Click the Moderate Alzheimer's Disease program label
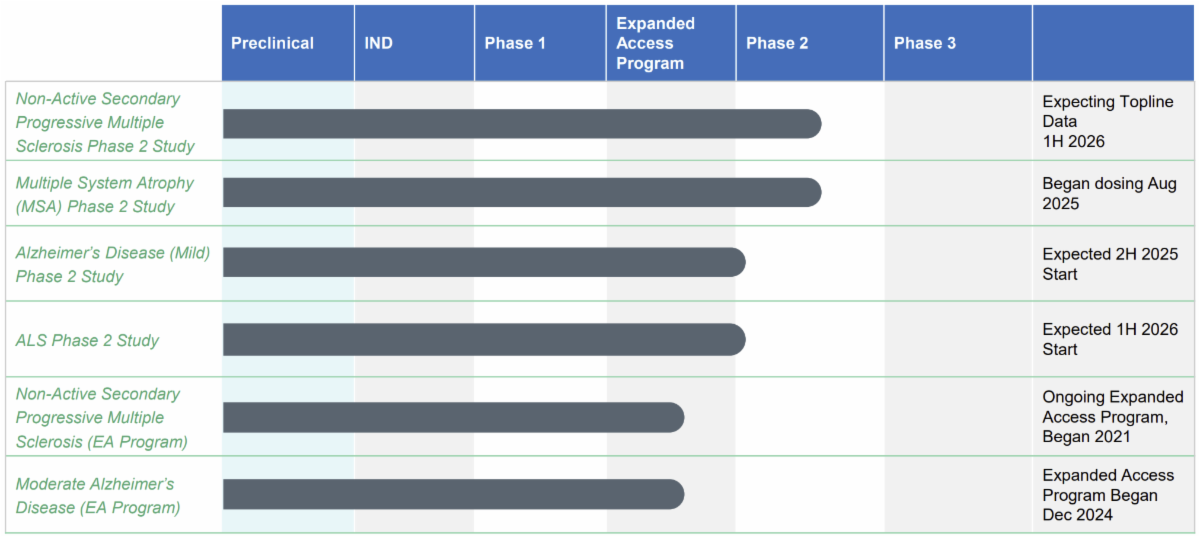Viewport: 1200px width, 537px height. pos(97,495)
